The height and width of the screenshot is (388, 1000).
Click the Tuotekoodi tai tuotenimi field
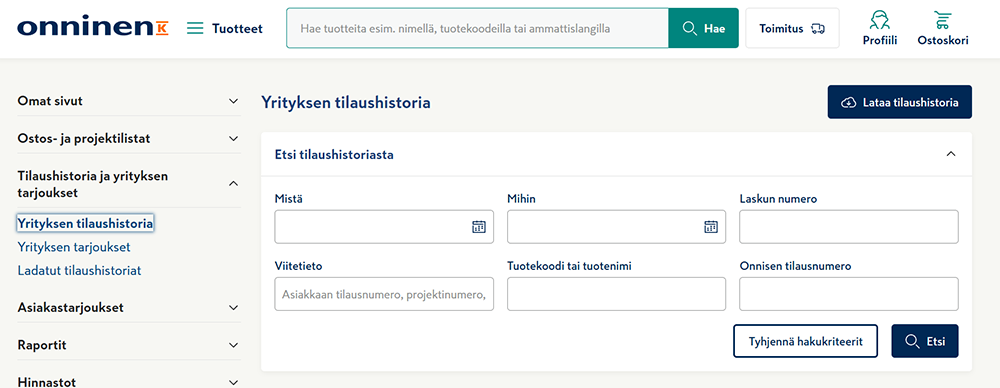(616, 294)
